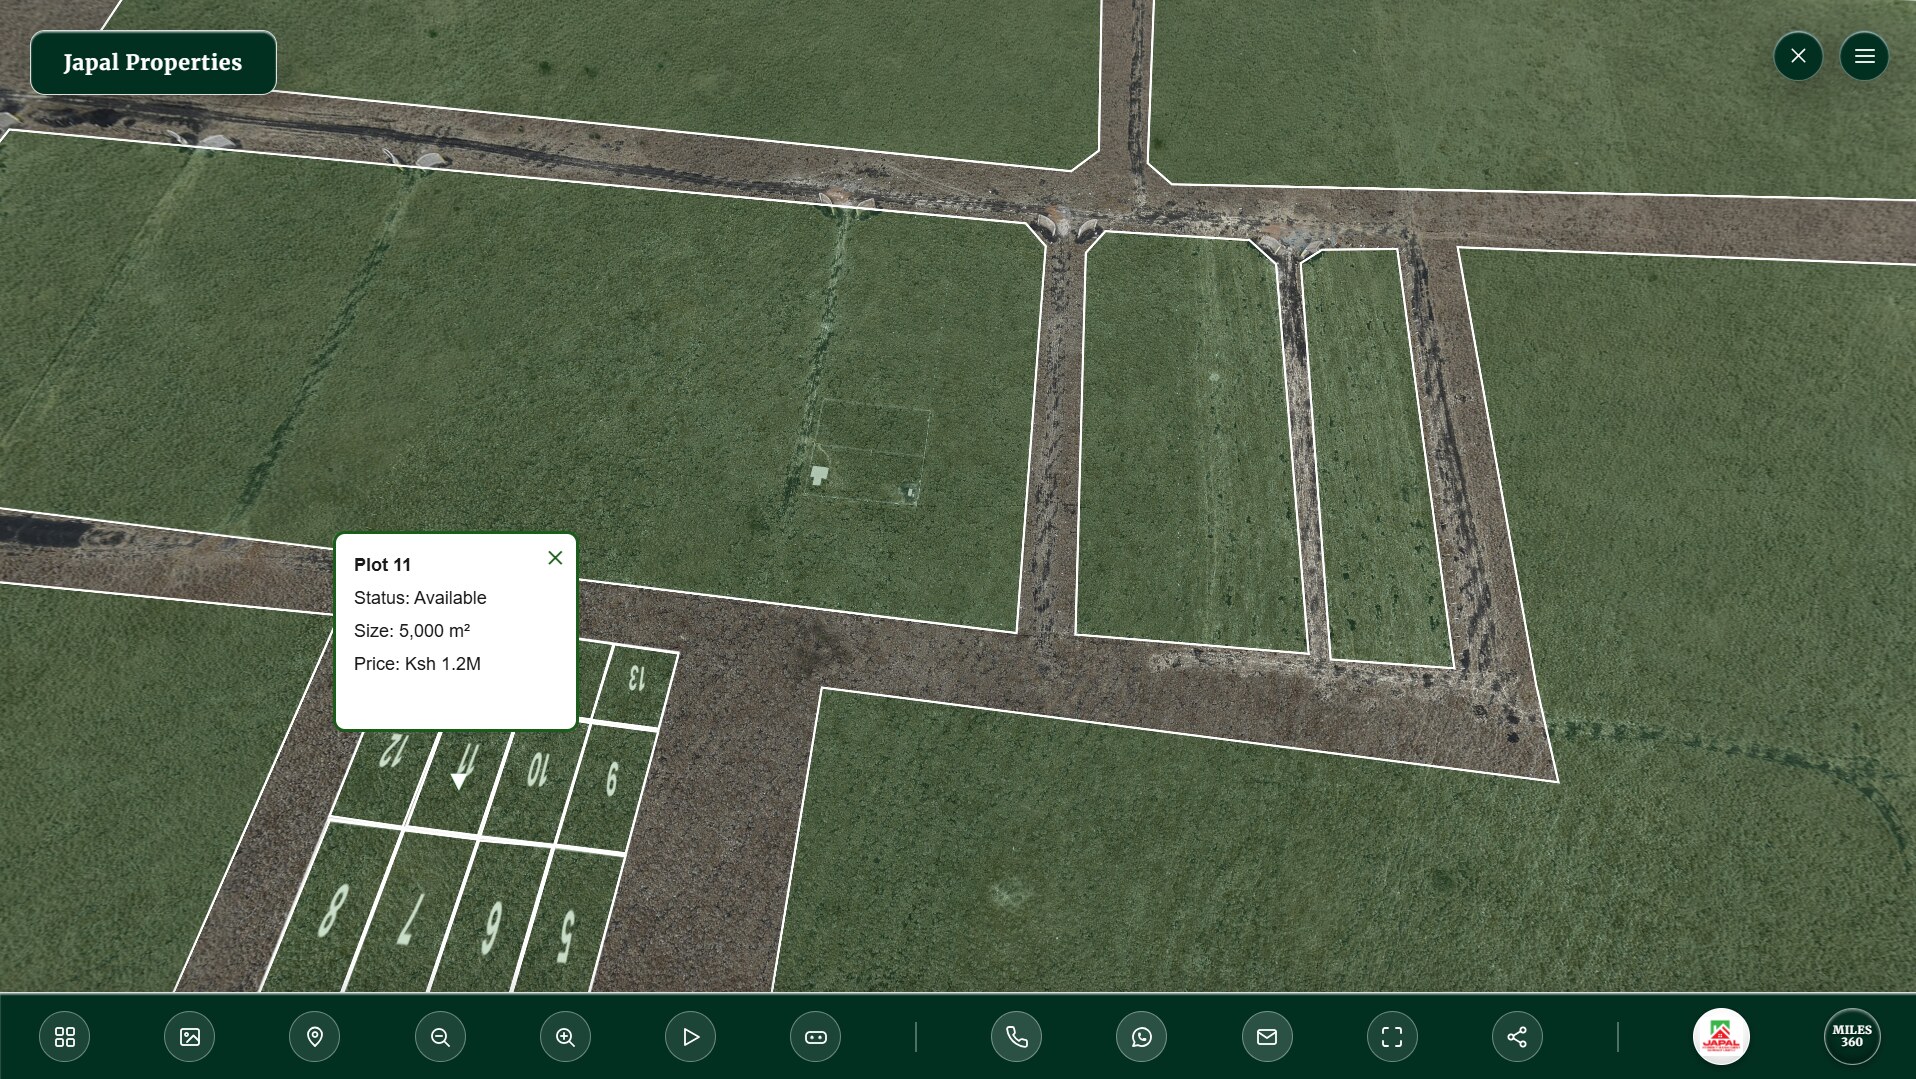Viewport: 1916px width, 1079px height.
Task: Click the 'Size: 5,000 m²' text
Action: [x=412, y=631]
